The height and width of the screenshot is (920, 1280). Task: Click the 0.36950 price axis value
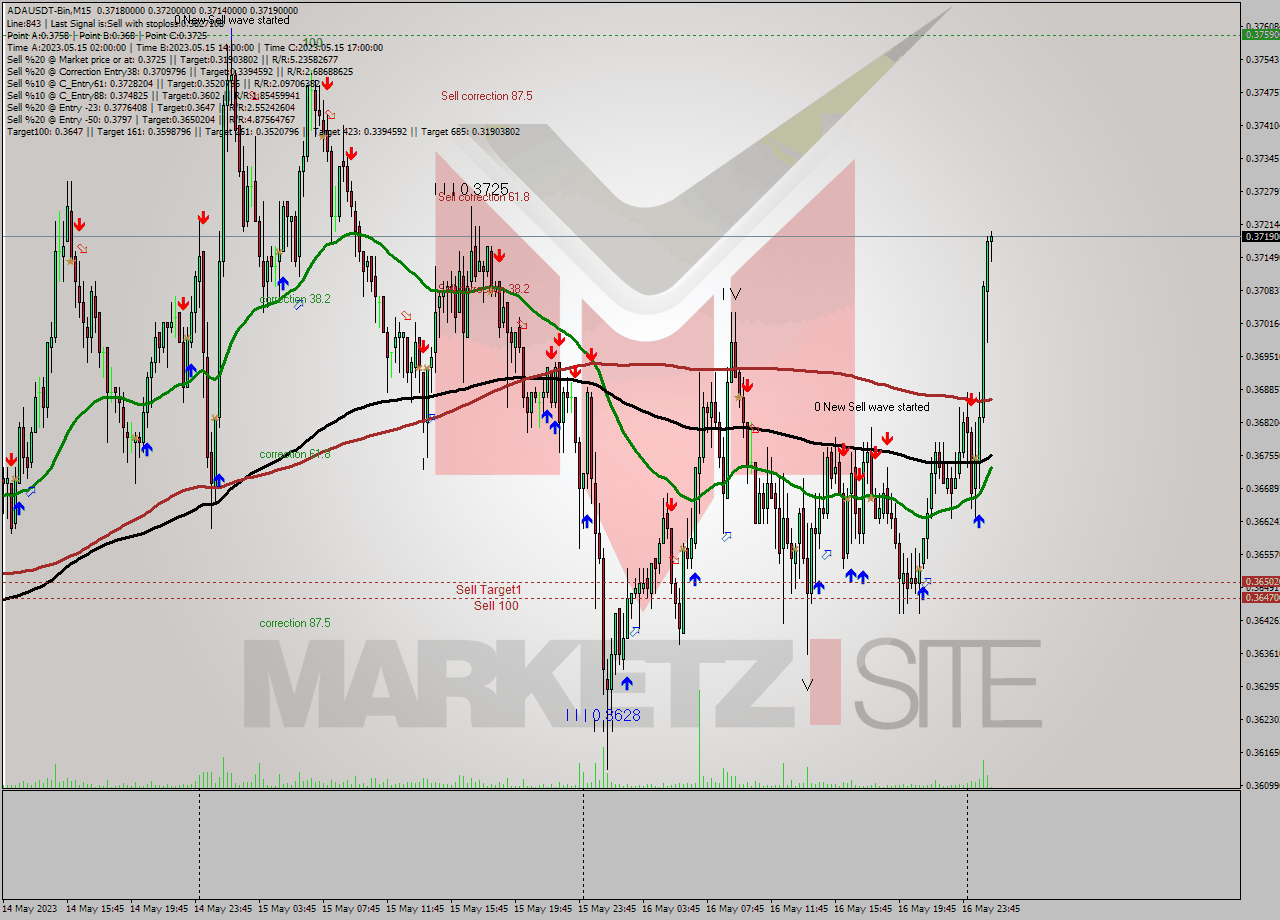(1261, 357)
